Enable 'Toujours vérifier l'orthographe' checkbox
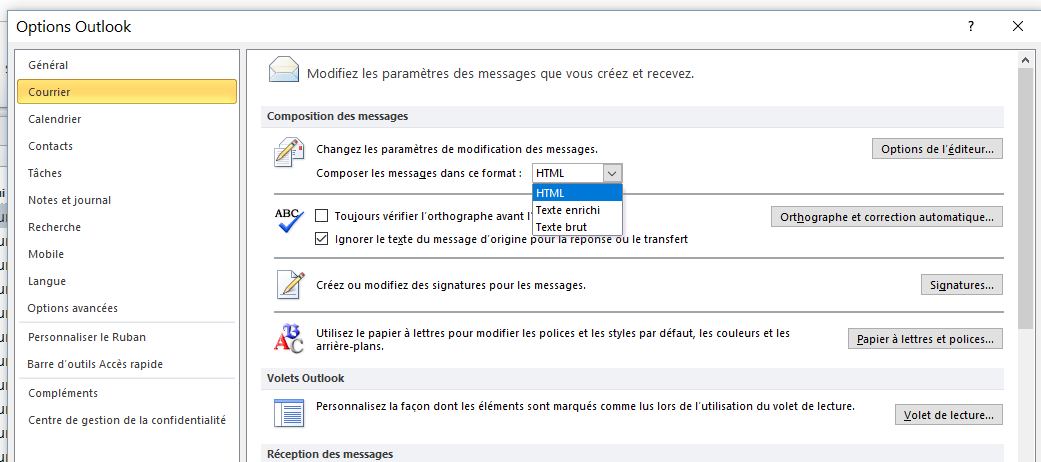 pyautogui.click(x=322, y=215)
